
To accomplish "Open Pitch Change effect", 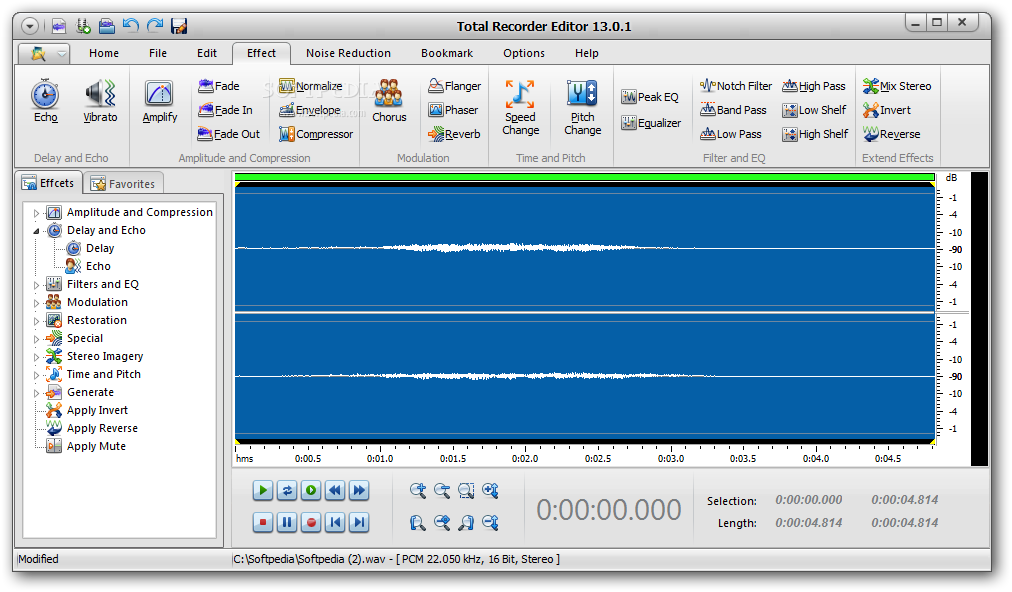I will [582, 108].
